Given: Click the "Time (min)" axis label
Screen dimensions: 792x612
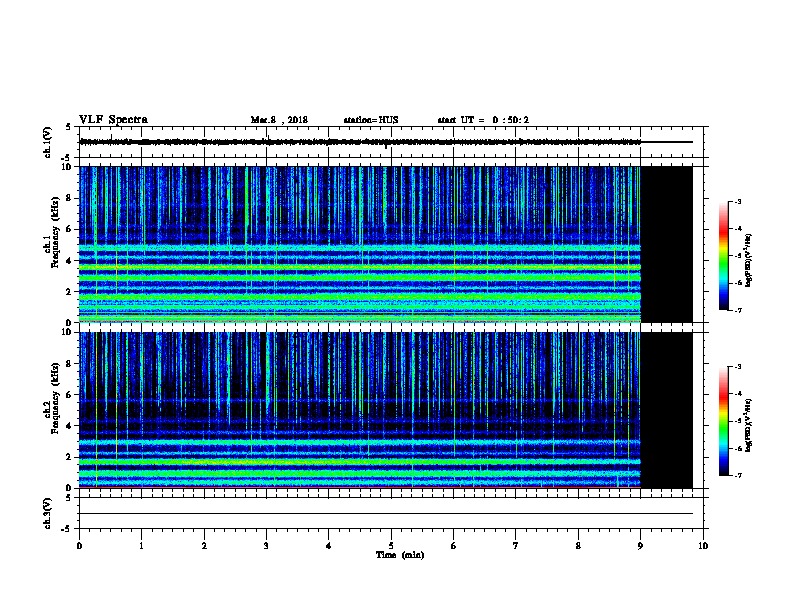Looking at the screenshot, I should pos(400,555).
